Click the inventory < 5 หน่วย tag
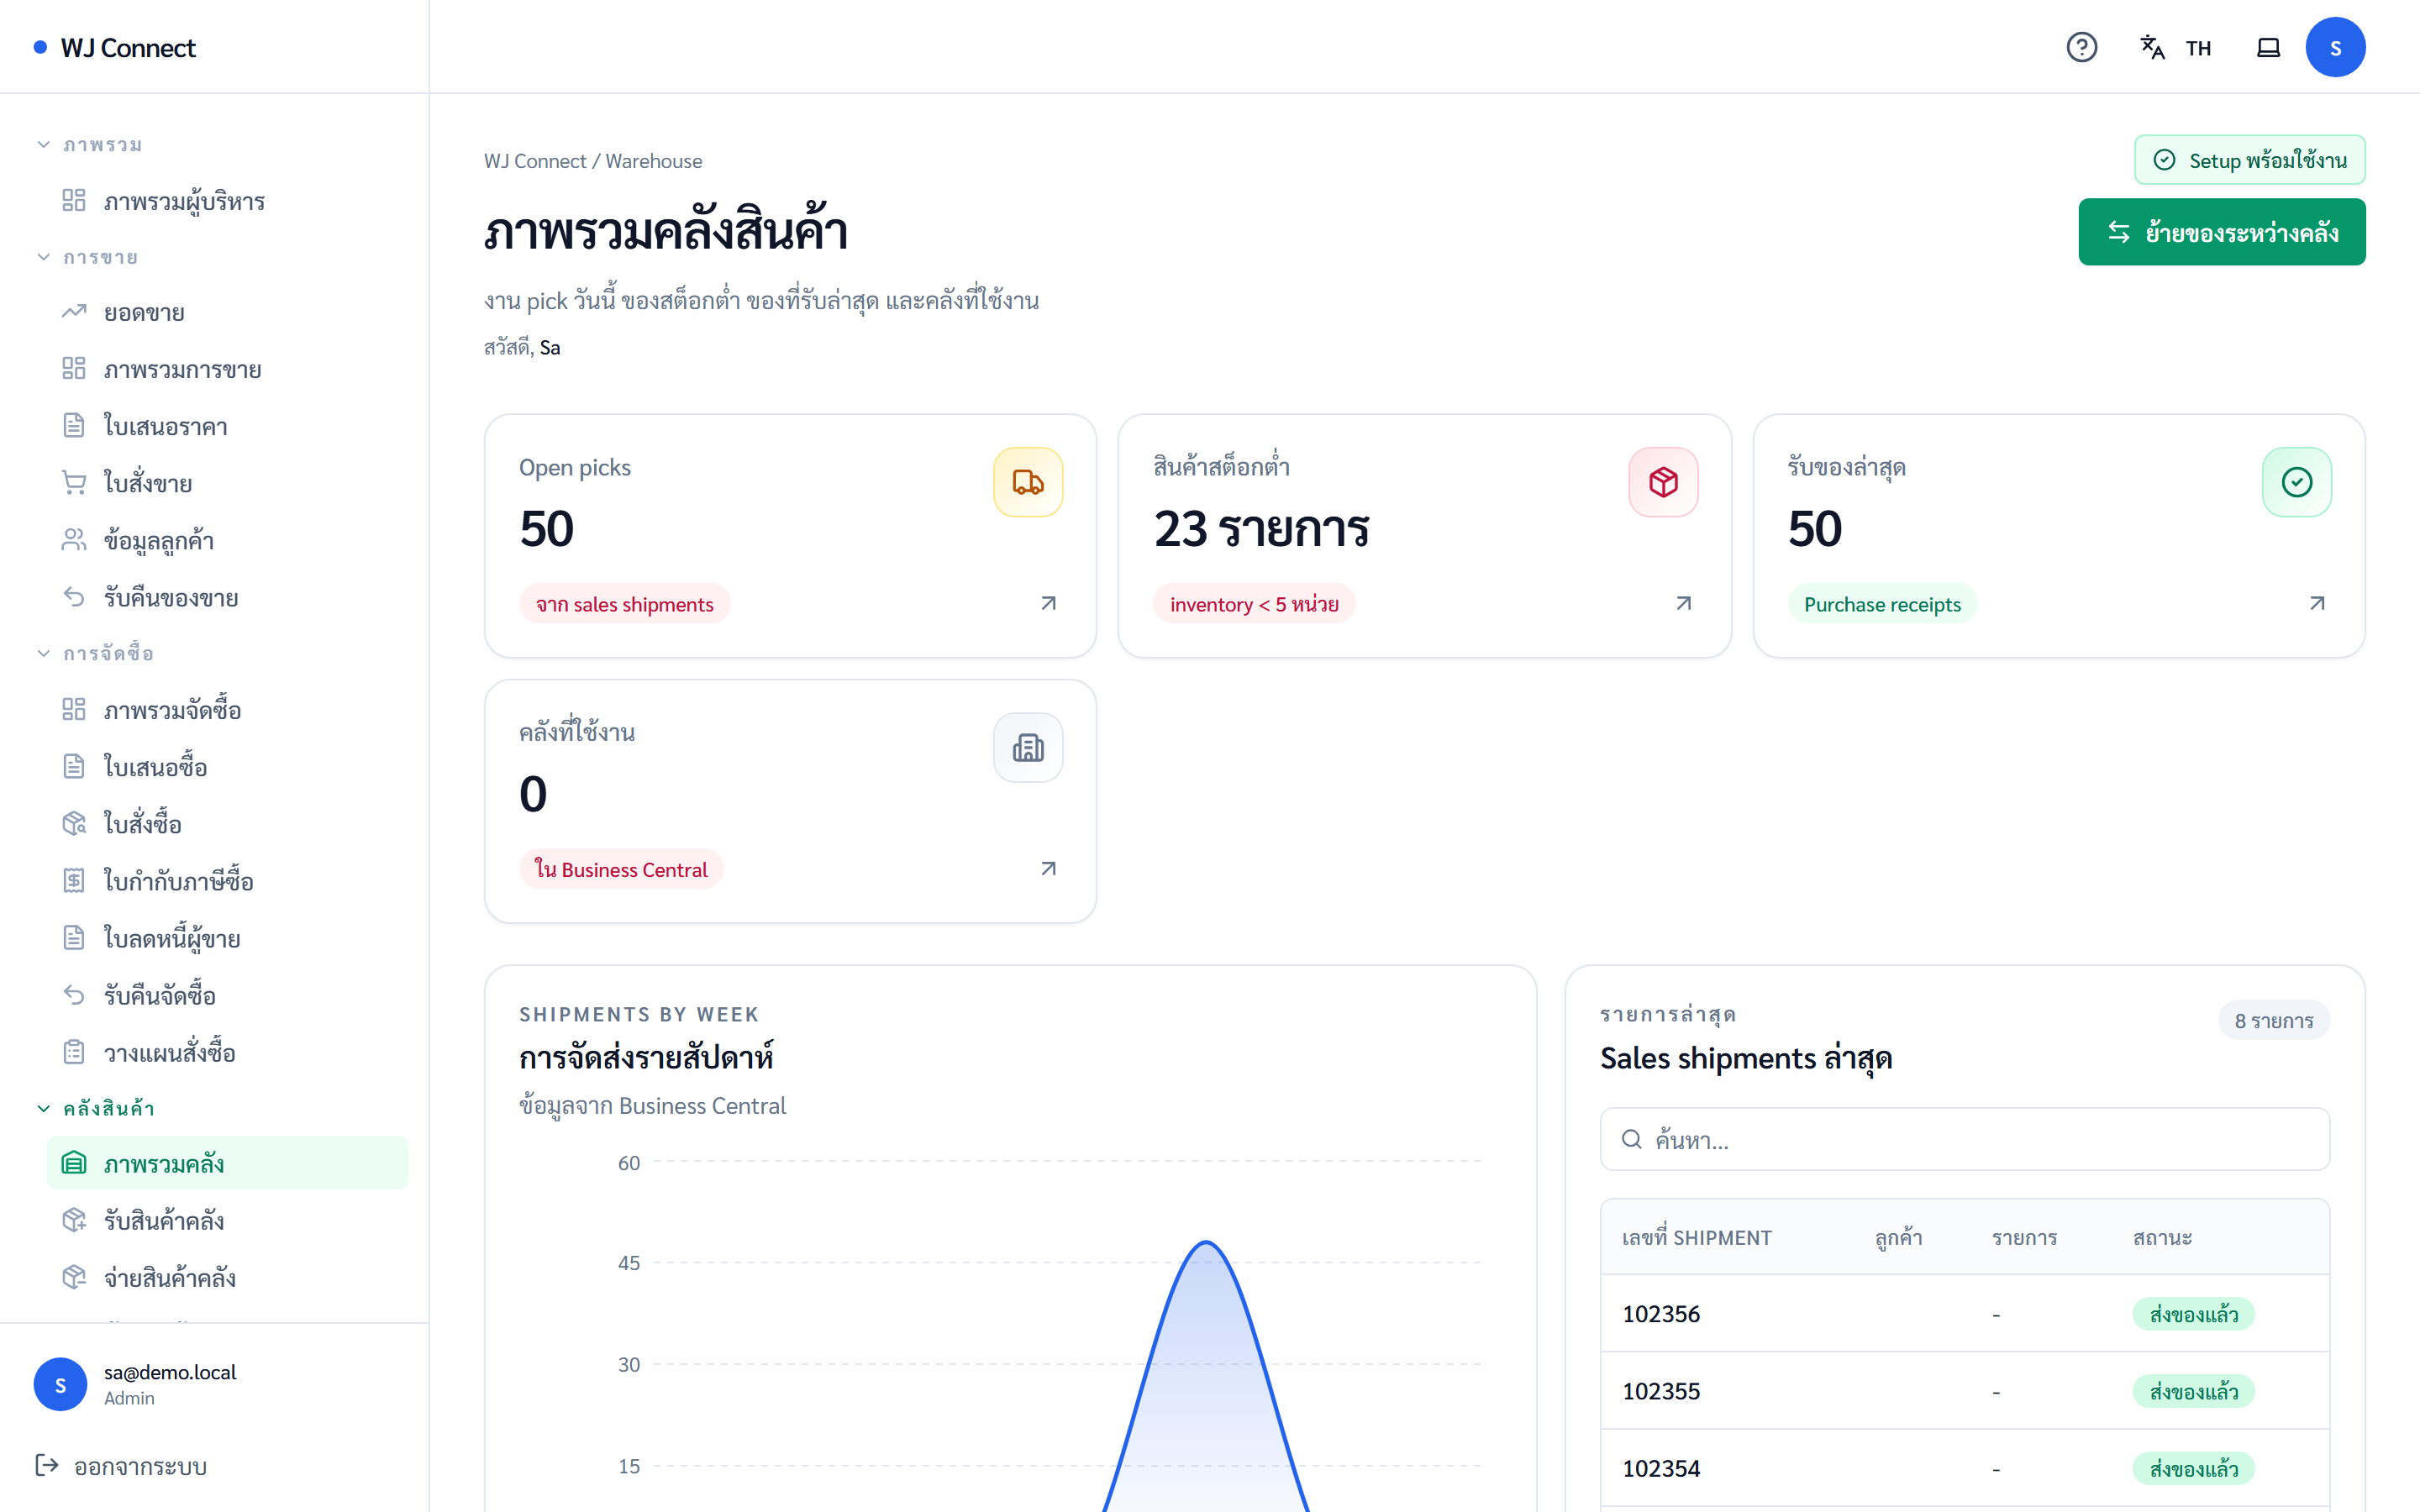Viewport: 2420px width, 1512px height. 1253,603
